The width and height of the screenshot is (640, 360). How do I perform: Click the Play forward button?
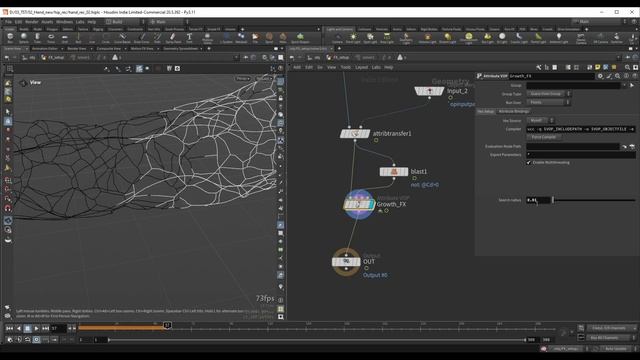pyautogui.click(x=36, y=328)
